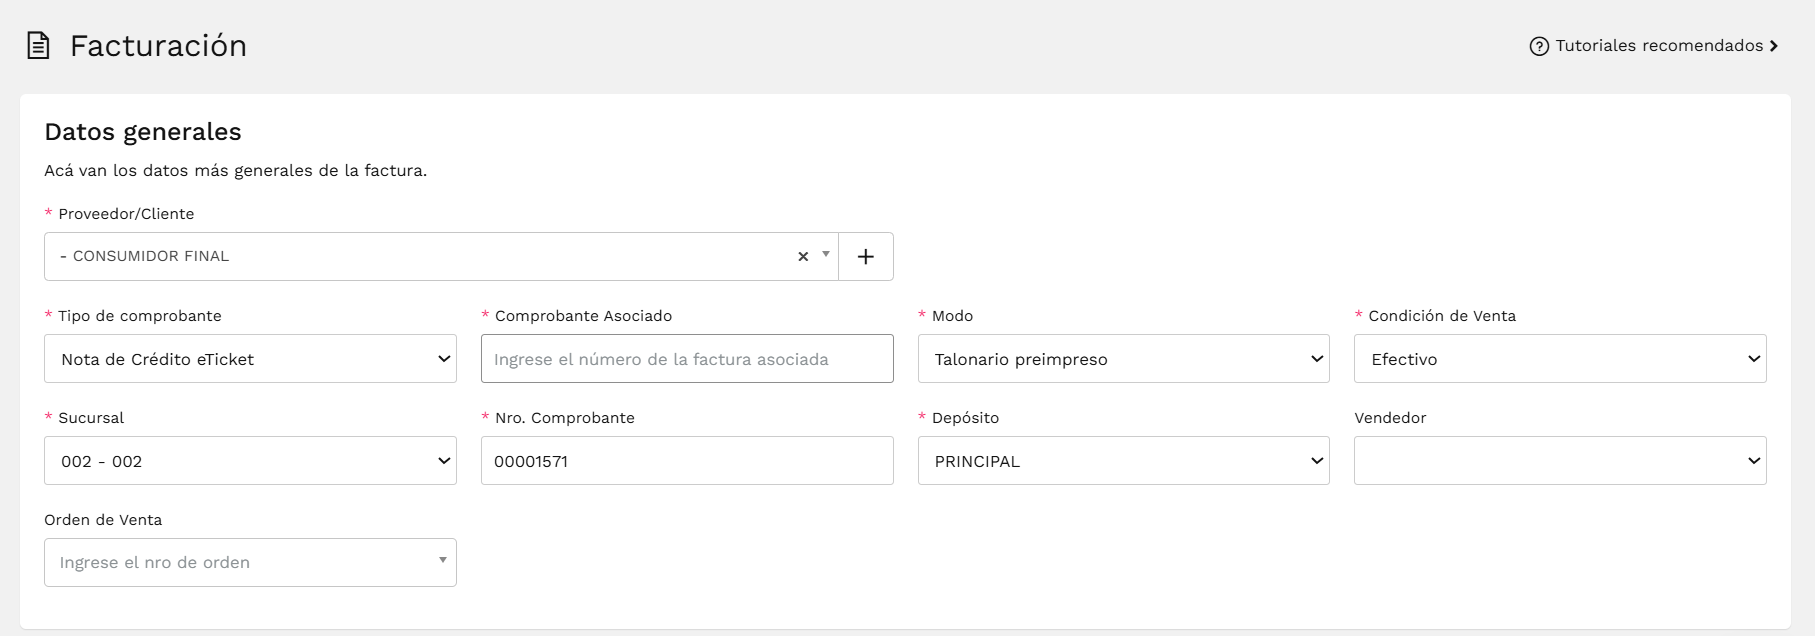Open Tutoriales recomendados link
Image resolution: width=1815 pixels, height=636 pixels.
click(x=1654, y=46)
